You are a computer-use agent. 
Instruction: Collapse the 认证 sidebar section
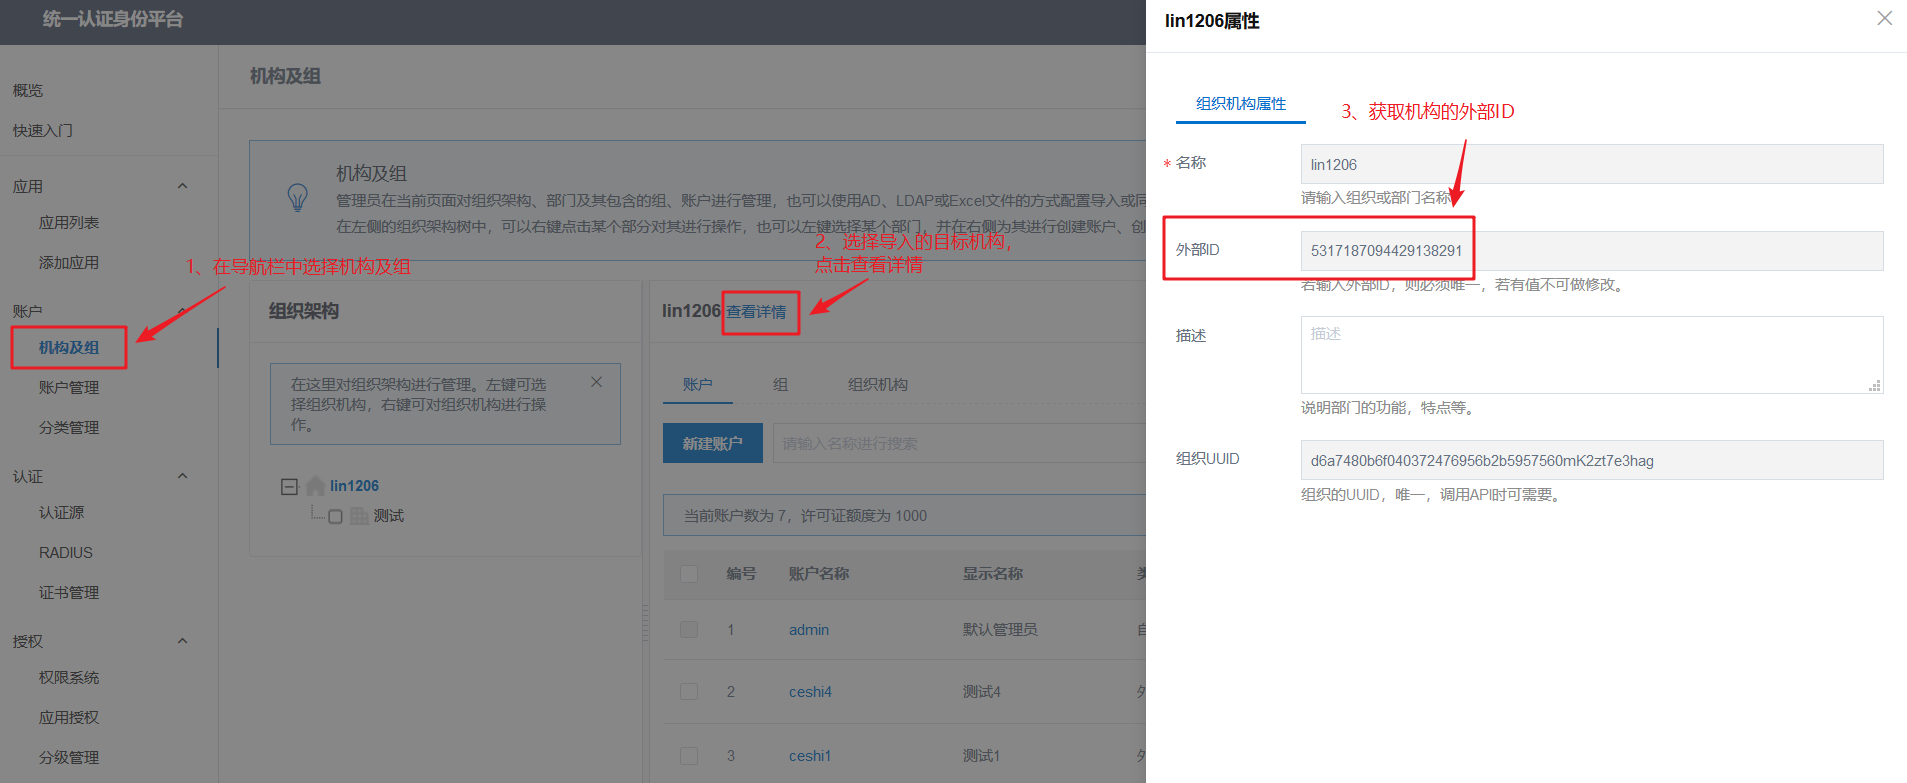tap(182, 476)
